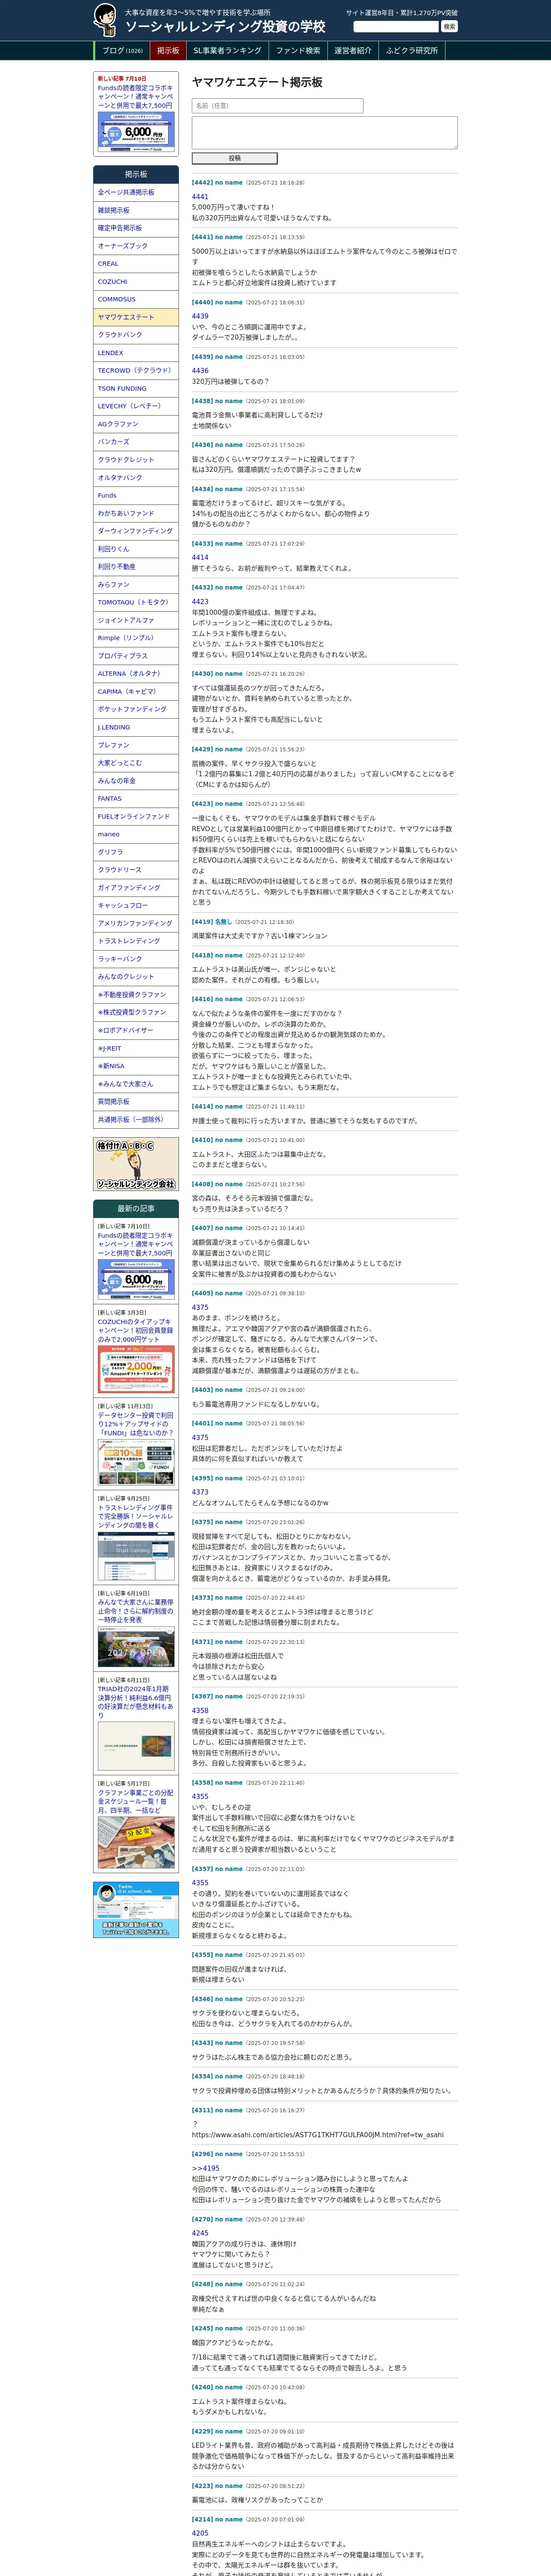Open the ALTERNA（オルタナ）board link
The image size is (551, 2576).
(x=136, y=674)
